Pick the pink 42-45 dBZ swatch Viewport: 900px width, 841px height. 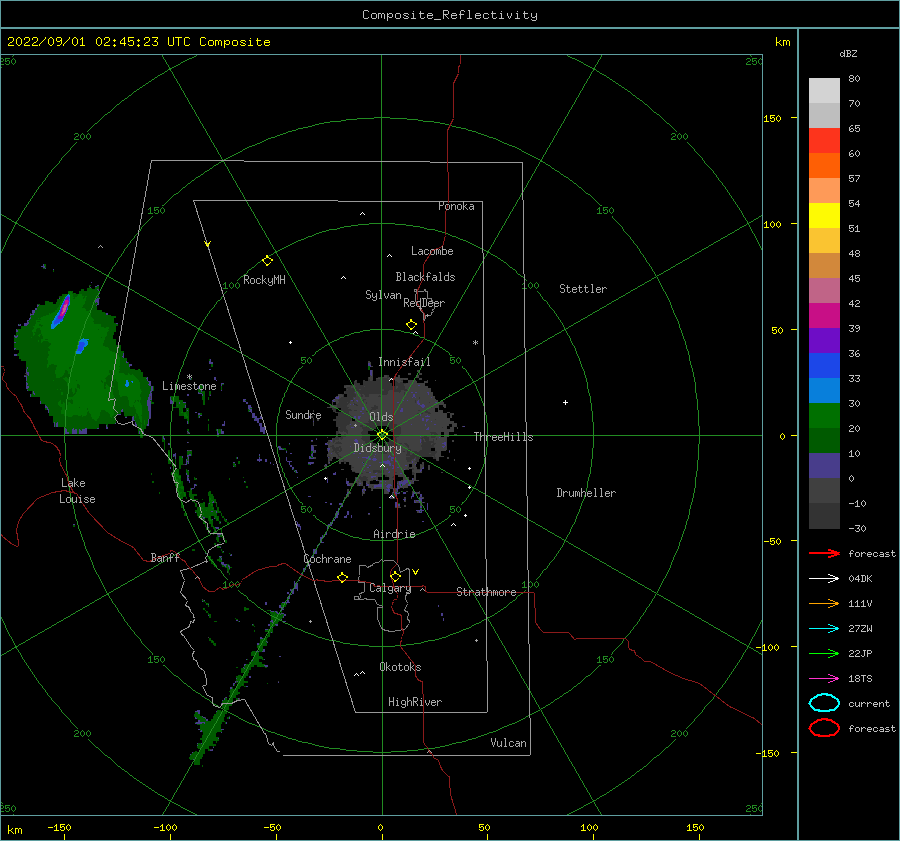point(824,291)
